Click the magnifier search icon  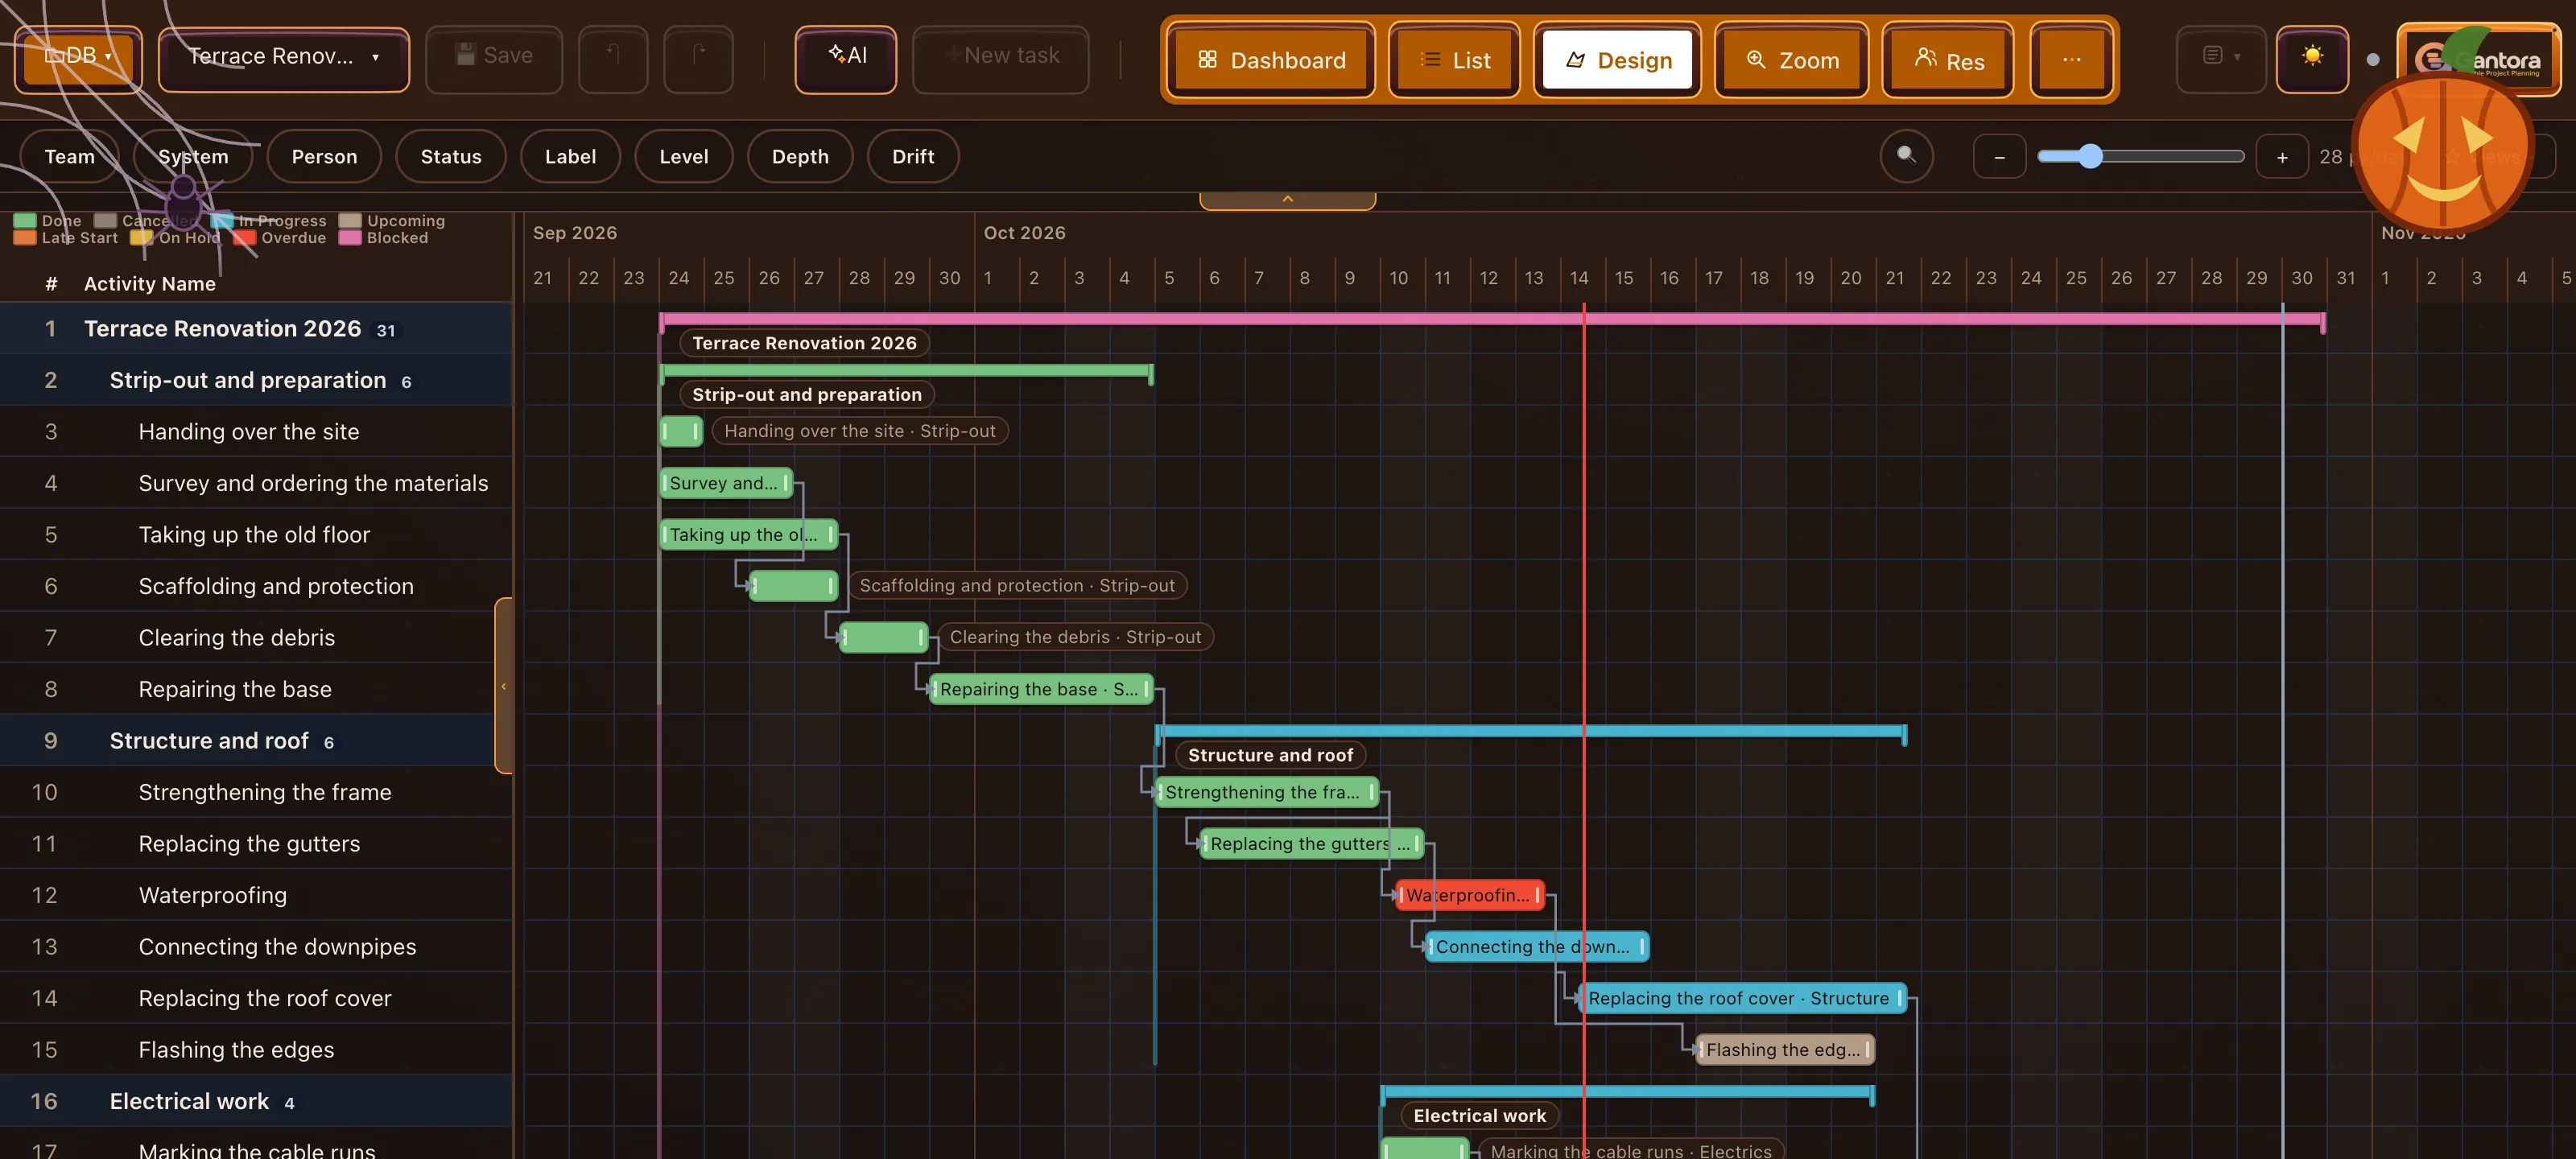1907,156
